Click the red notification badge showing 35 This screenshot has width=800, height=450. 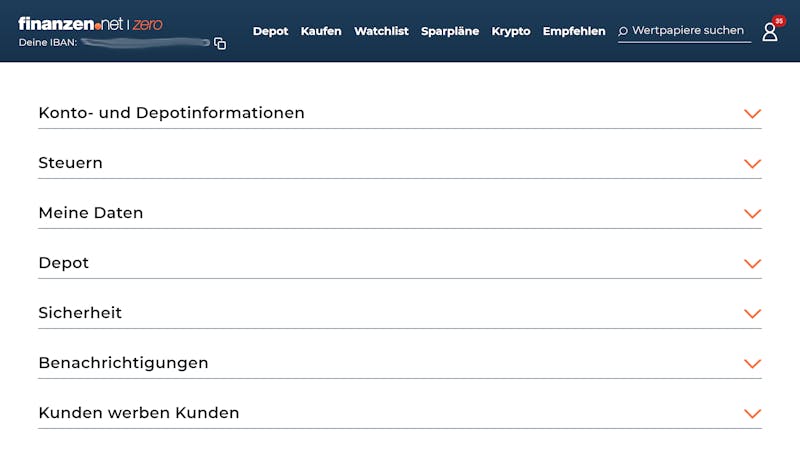779,21
